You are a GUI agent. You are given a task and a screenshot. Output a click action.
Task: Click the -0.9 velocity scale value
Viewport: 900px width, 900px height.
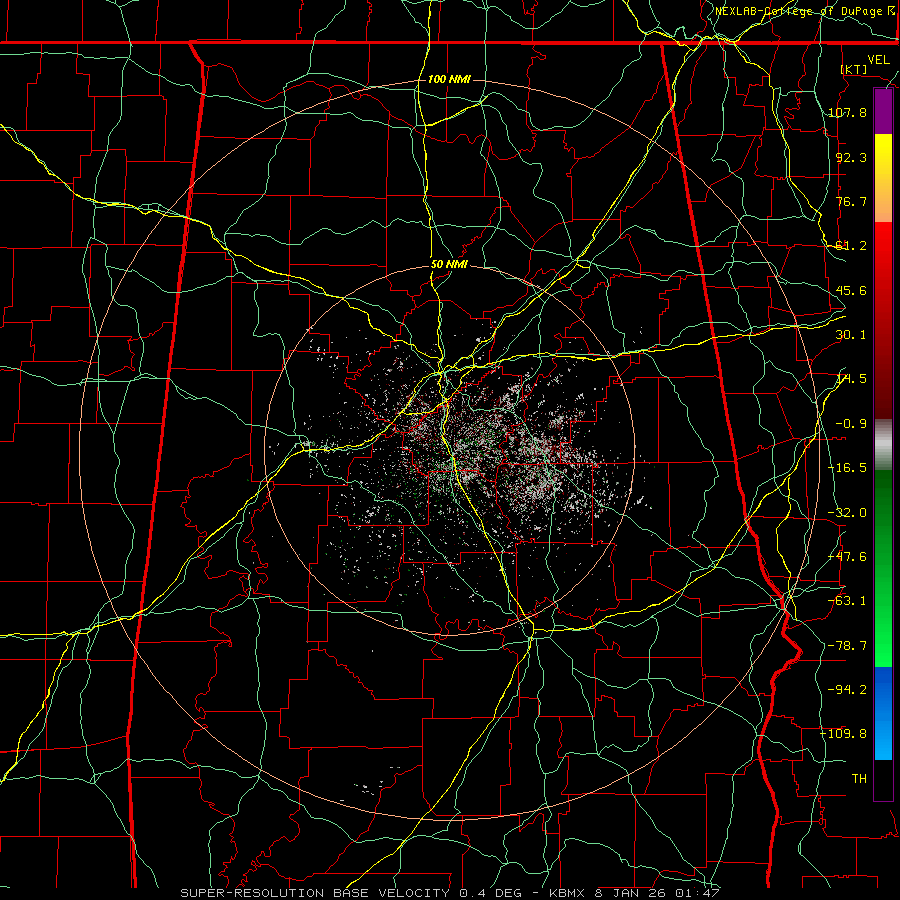pos(851,424)
